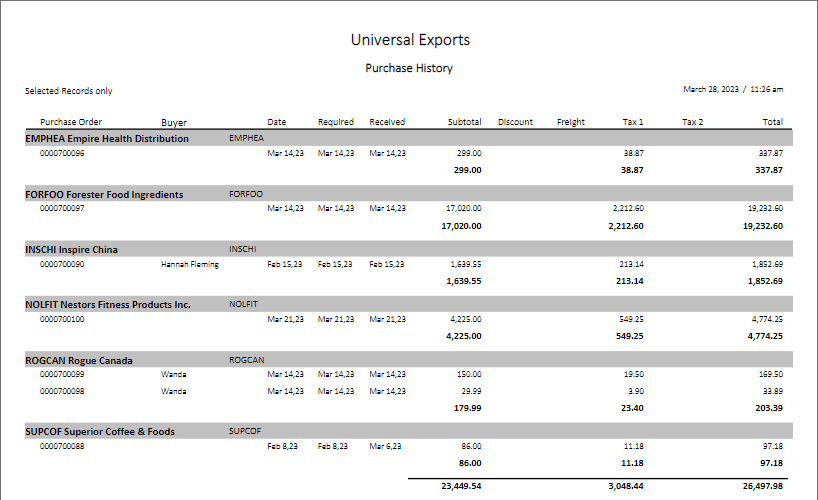Click the FORFOO Forester Food Ingredients group
818x500 pixels.
click(x=104, y=194)
